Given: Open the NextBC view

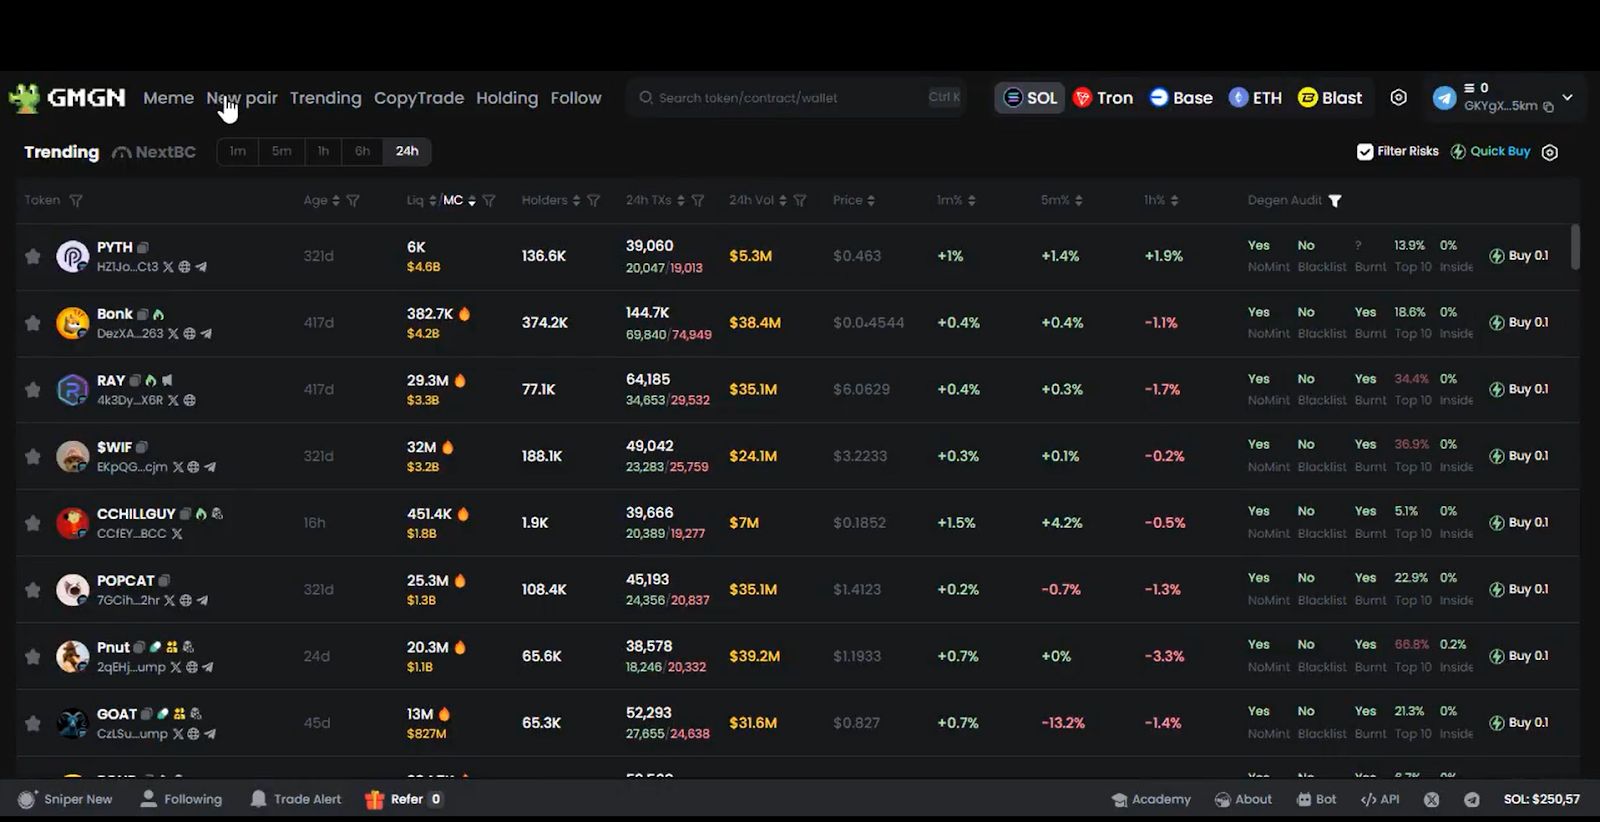Looking at the screenshot, I should click(x=154, y=152).
